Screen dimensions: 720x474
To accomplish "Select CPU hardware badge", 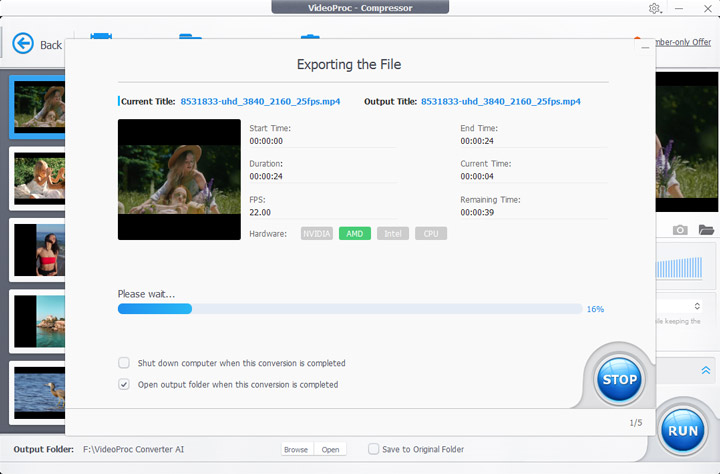I will [431, 234].
